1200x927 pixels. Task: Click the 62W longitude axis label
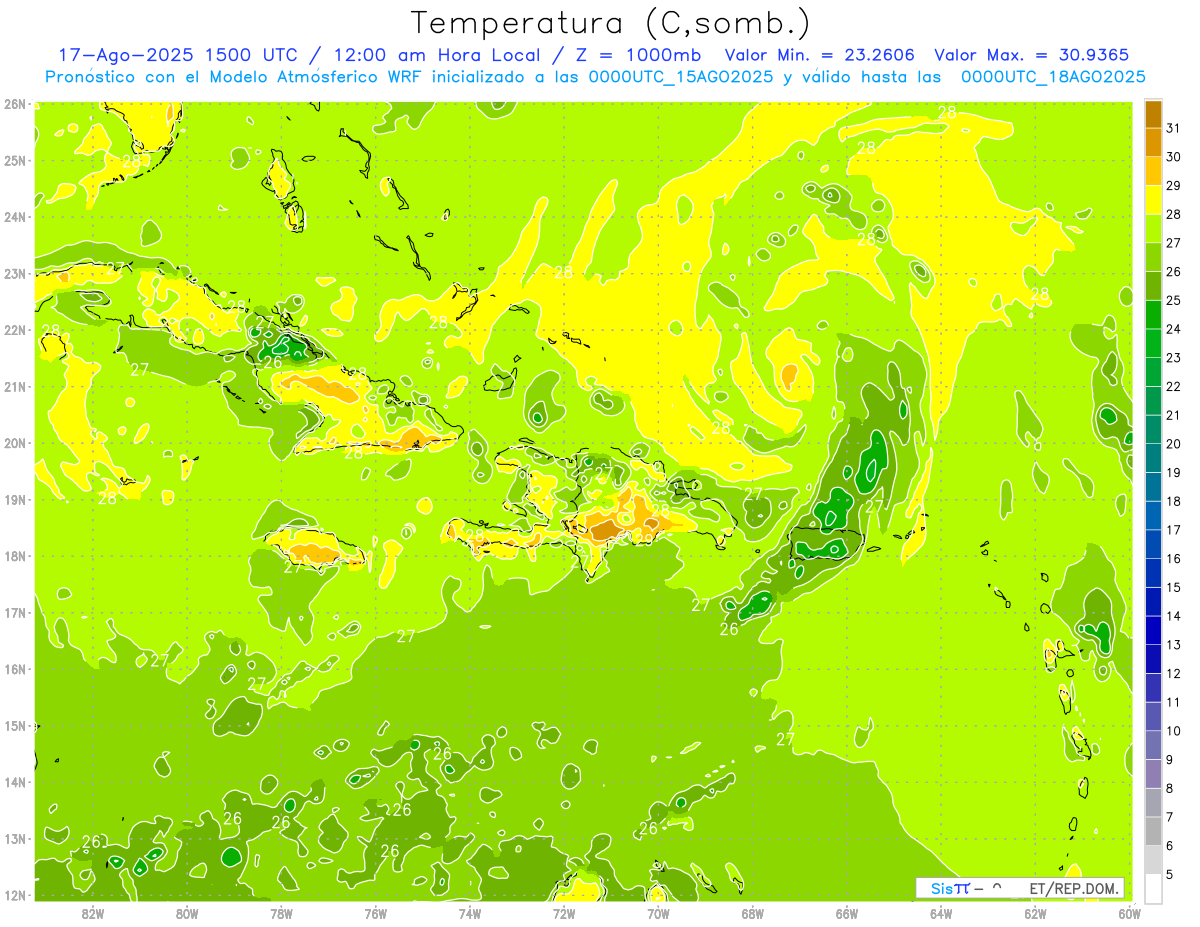coord(1035,913)
